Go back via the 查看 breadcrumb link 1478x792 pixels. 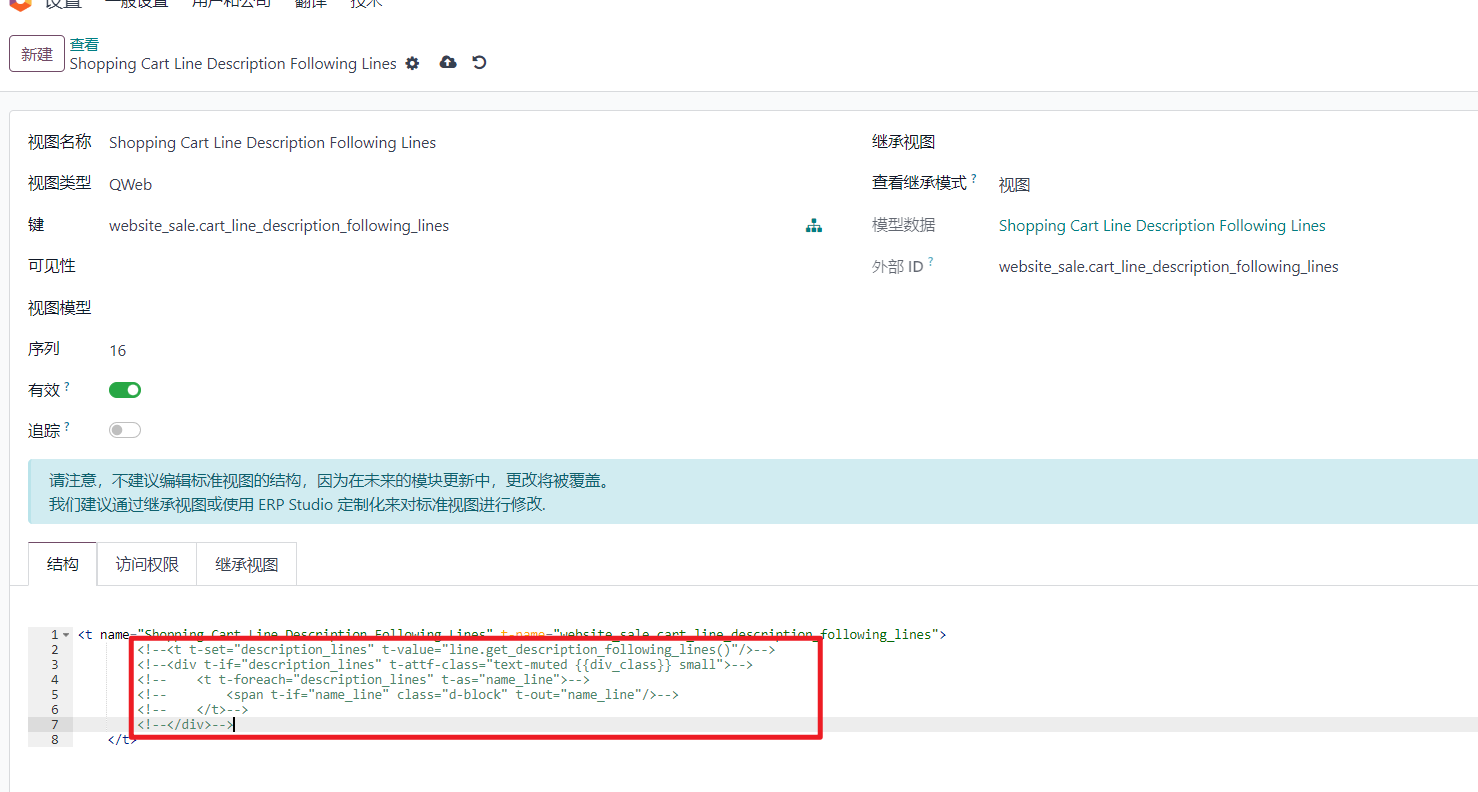(84, 44)
